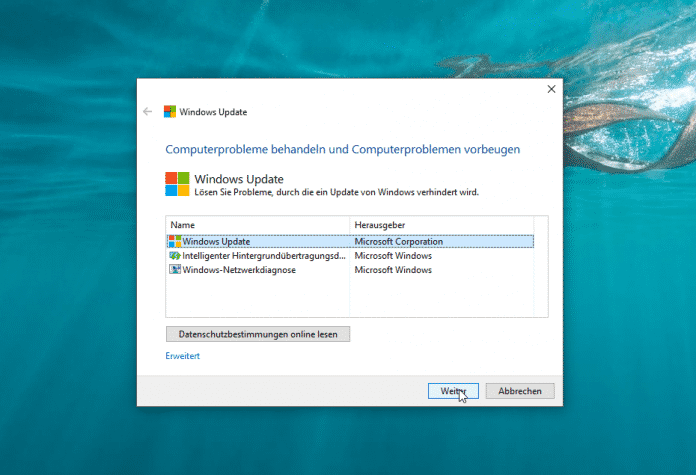The image size is (696, 475).
Task: Close the troubleshooter dialog with the X
Action: coord(551,89)
